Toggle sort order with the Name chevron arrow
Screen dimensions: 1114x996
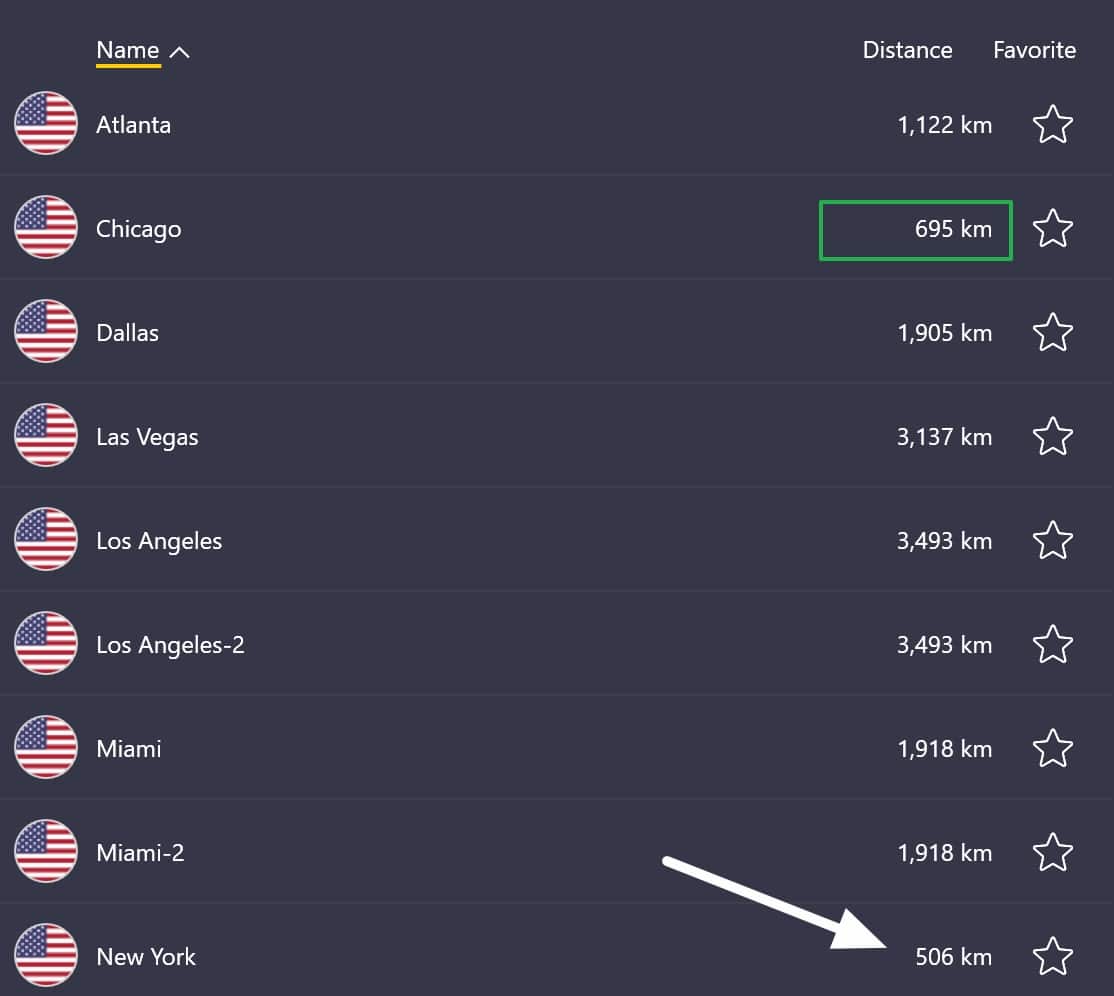180,52
